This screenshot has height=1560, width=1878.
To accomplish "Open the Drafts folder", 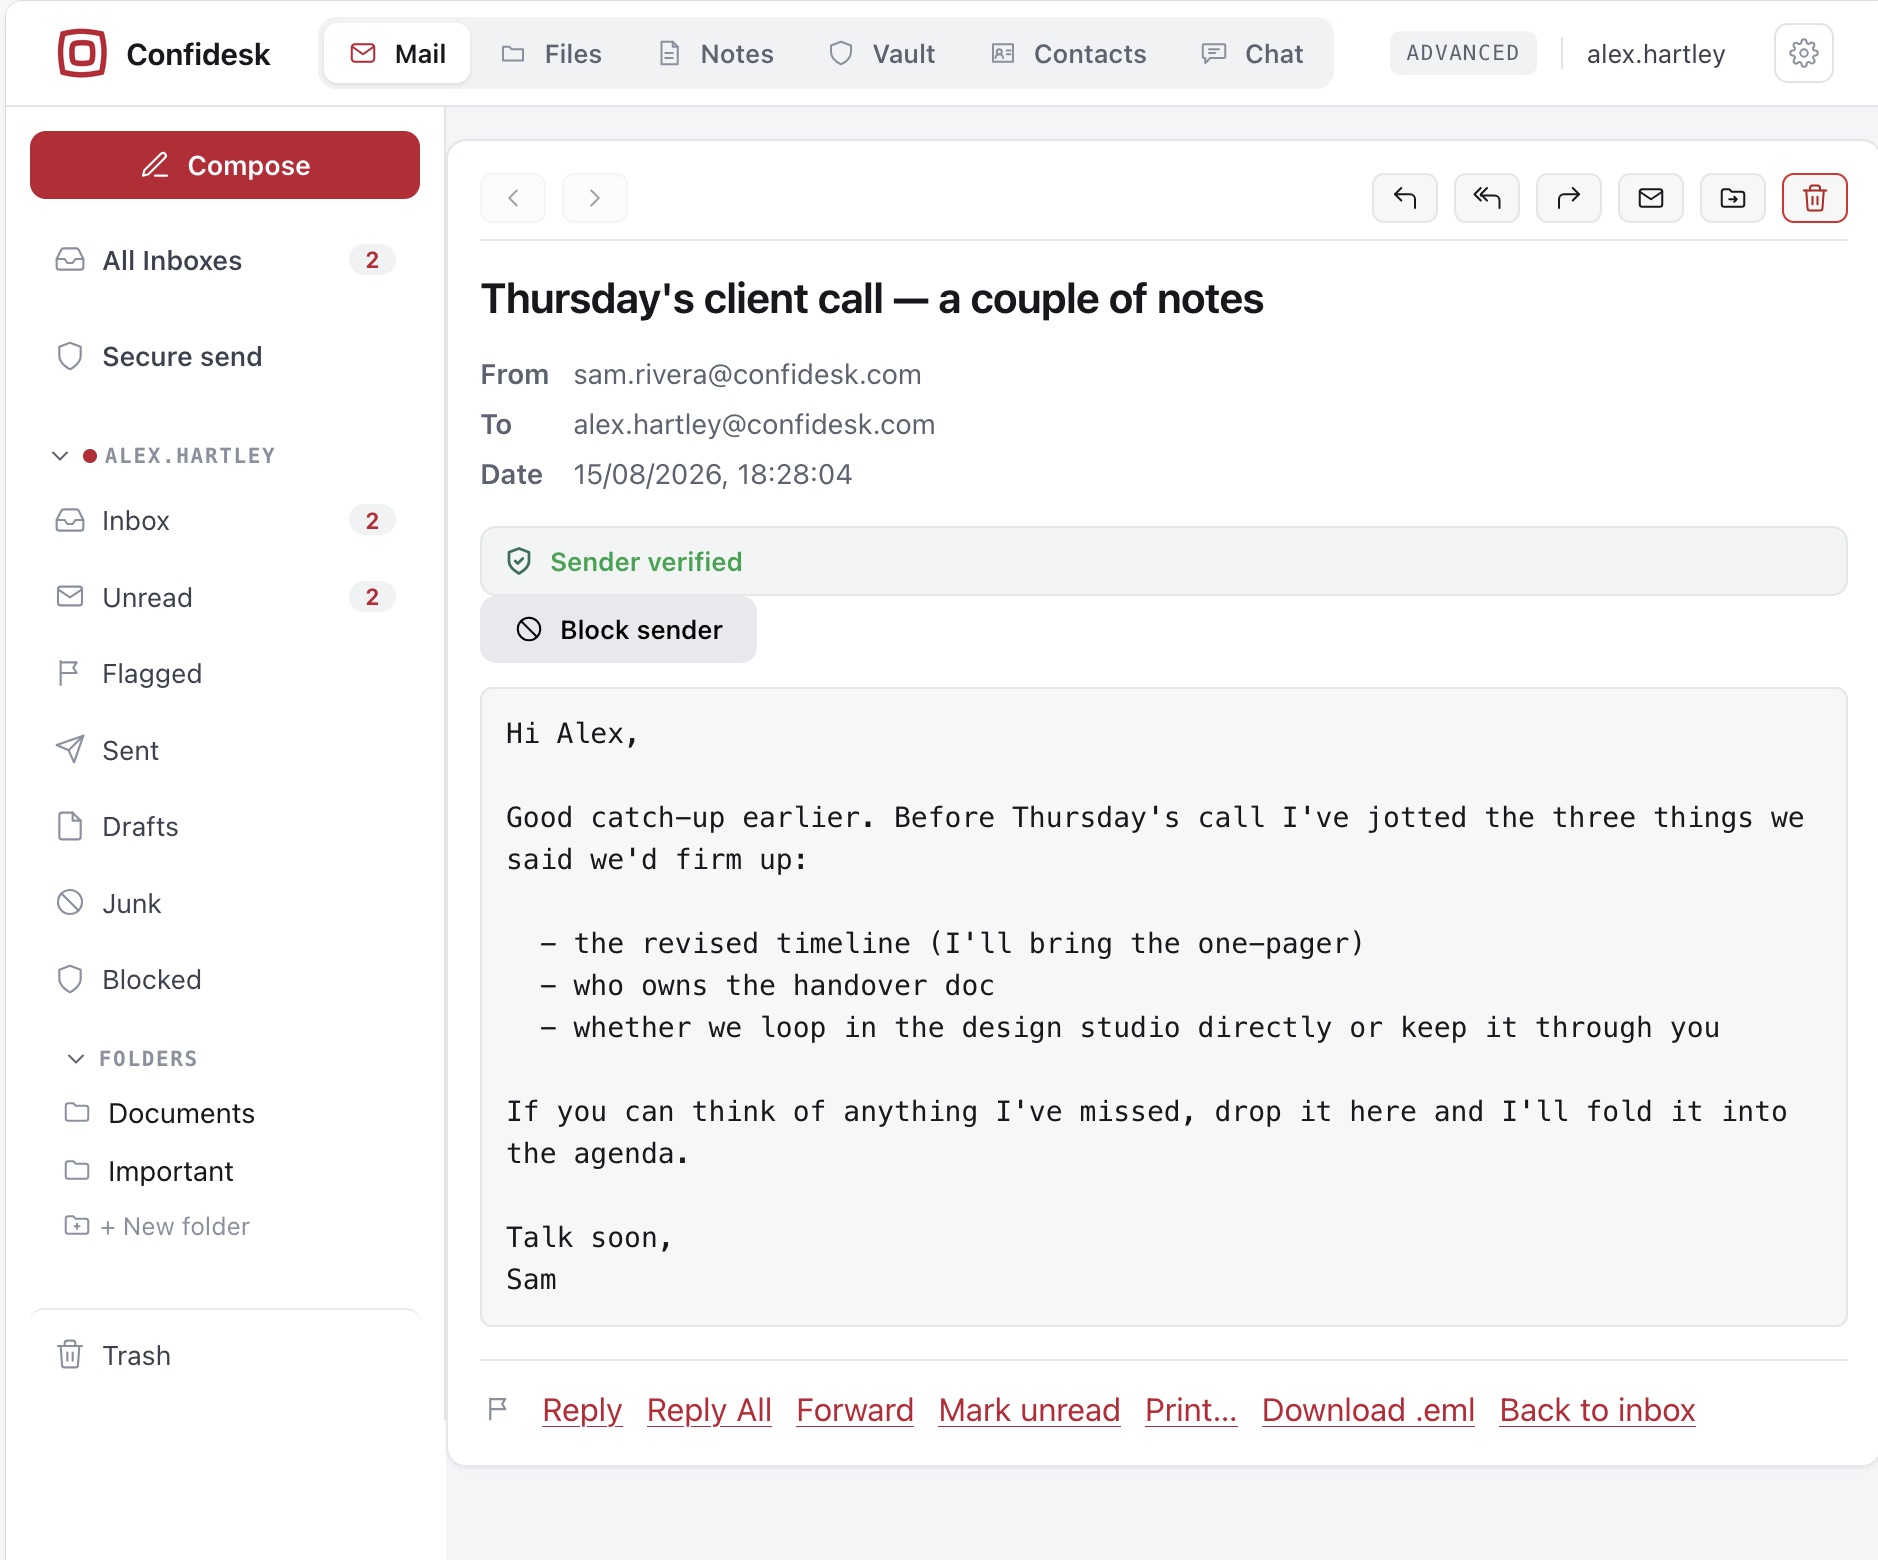I will coord(225,827).
